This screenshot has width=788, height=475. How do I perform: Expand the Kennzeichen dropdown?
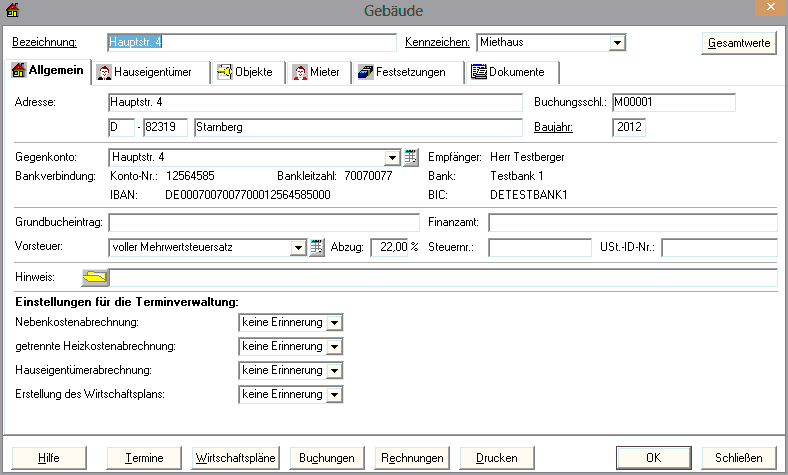(617, 43)
